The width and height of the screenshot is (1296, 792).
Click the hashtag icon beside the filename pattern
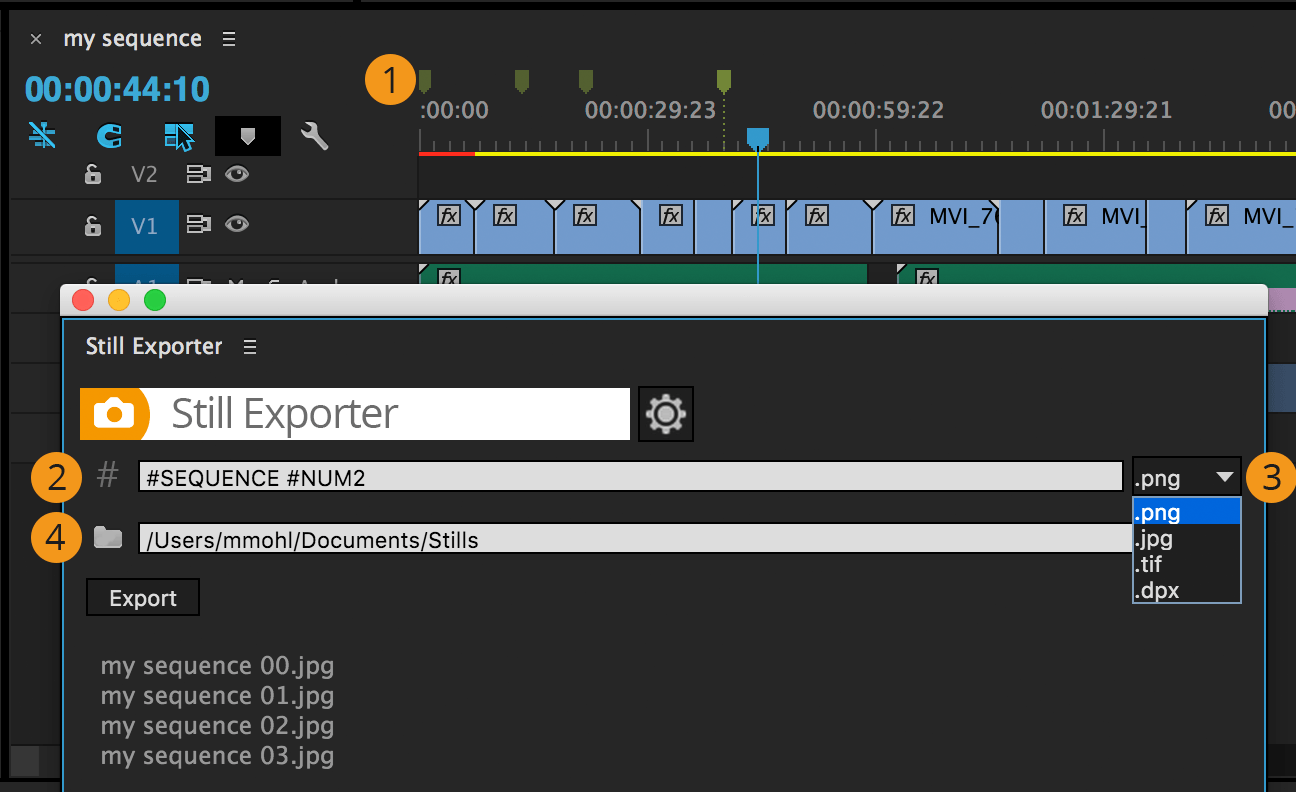tap(107, 476)
